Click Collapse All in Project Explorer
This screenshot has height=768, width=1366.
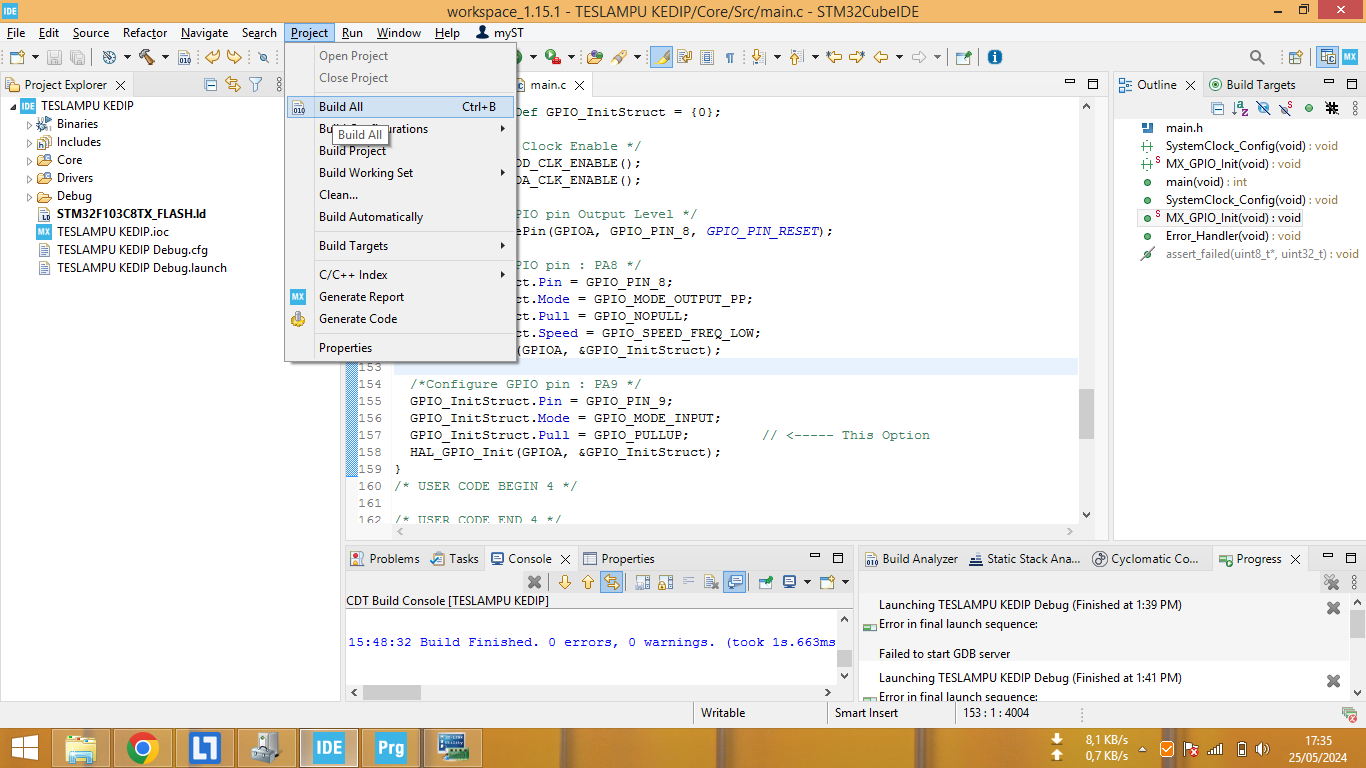point(210,85)
